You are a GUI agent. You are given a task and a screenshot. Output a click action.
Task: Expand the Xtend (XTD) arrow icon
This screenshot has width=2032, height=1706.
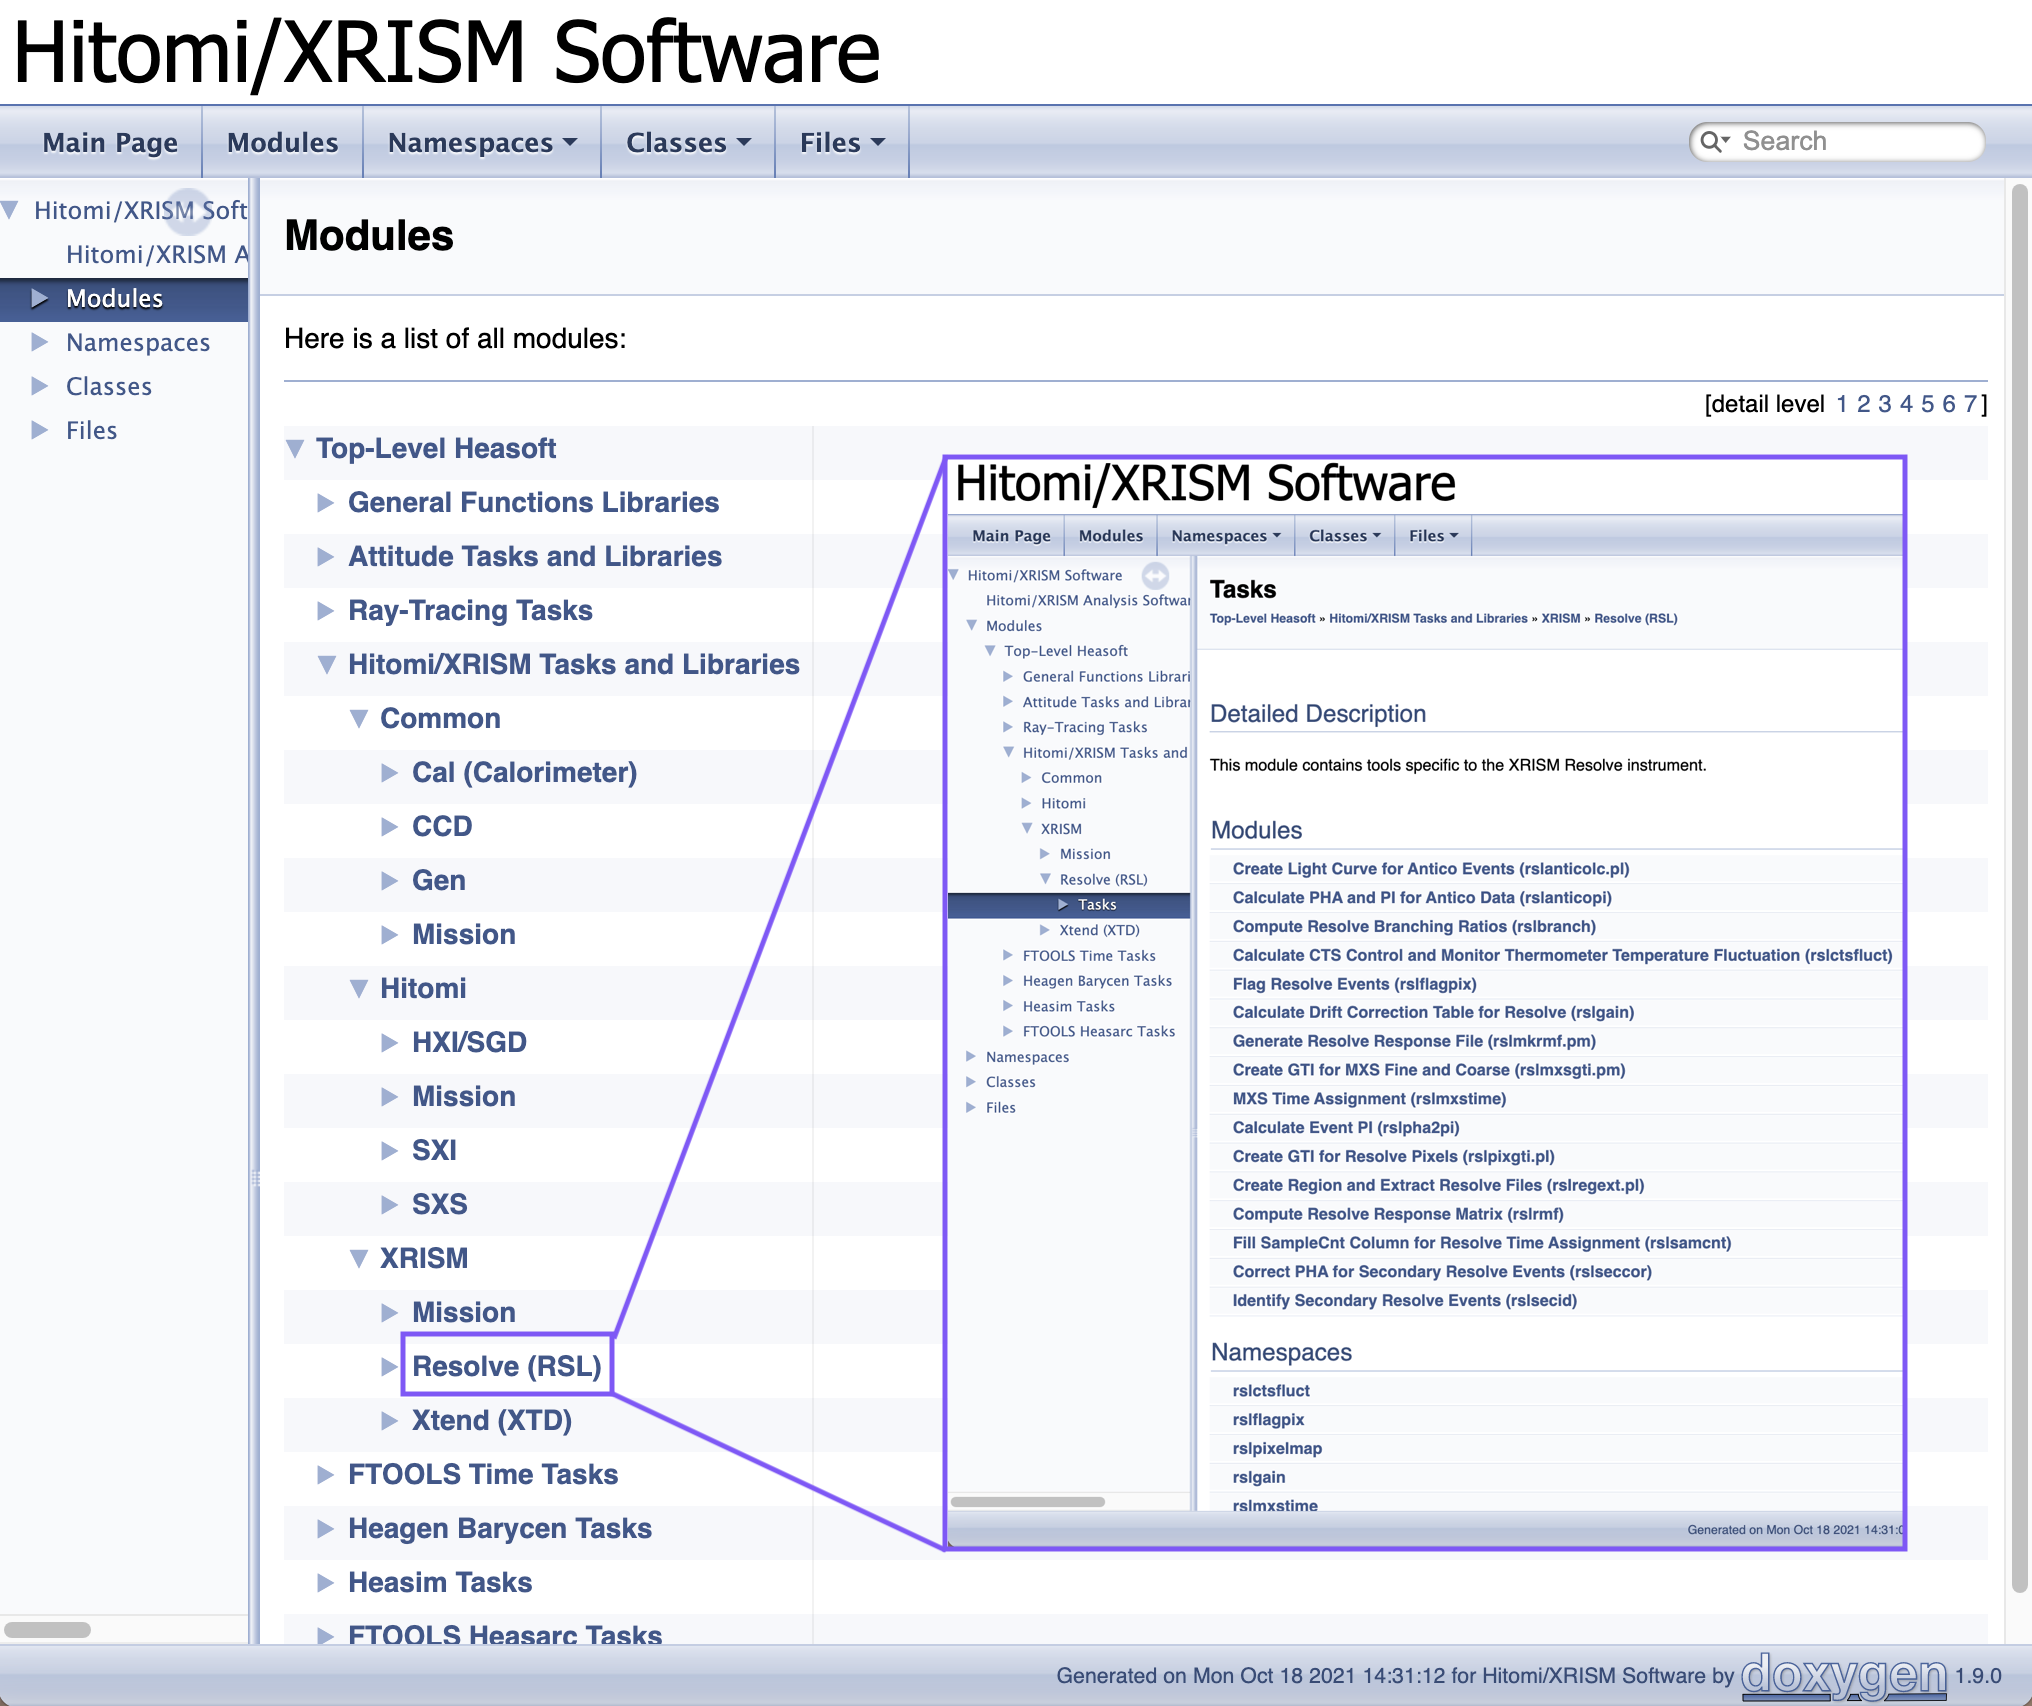tap(389, 1420)
